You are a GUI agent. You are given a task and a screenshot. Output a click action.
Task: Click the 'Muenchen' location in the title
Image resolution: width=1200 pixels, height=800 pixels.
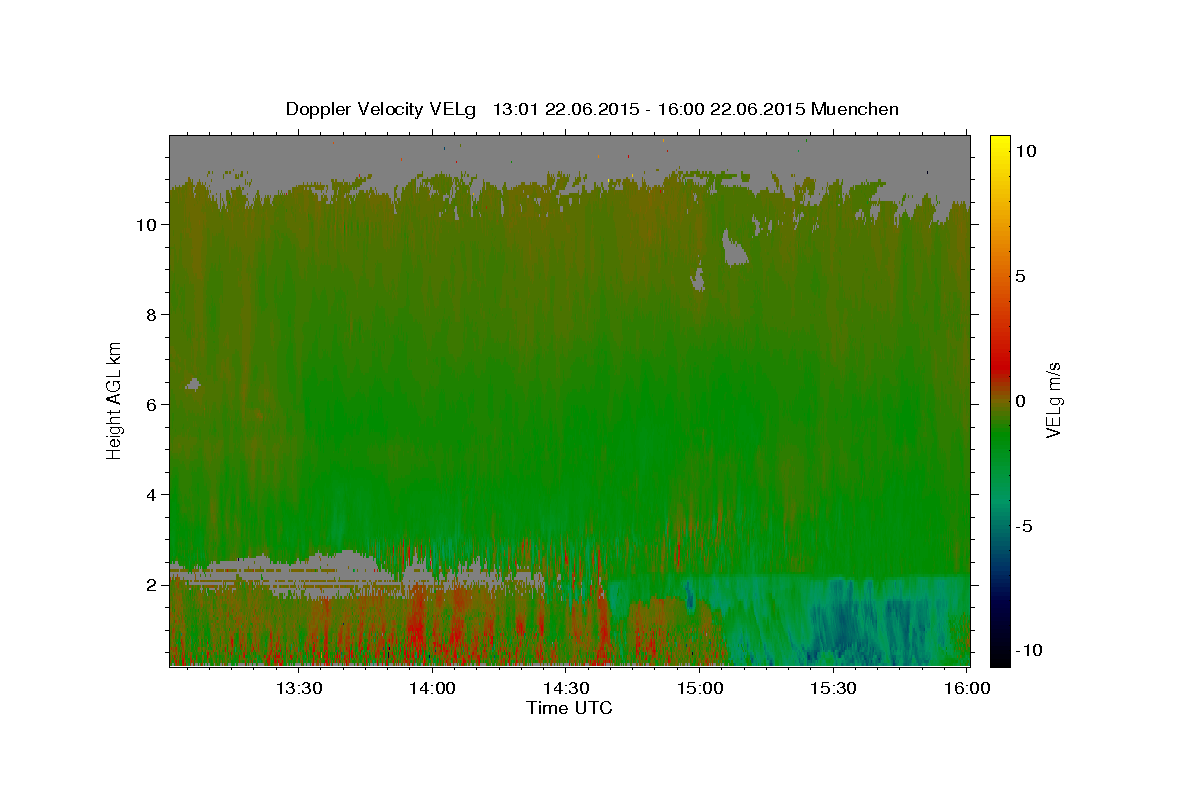855,109
